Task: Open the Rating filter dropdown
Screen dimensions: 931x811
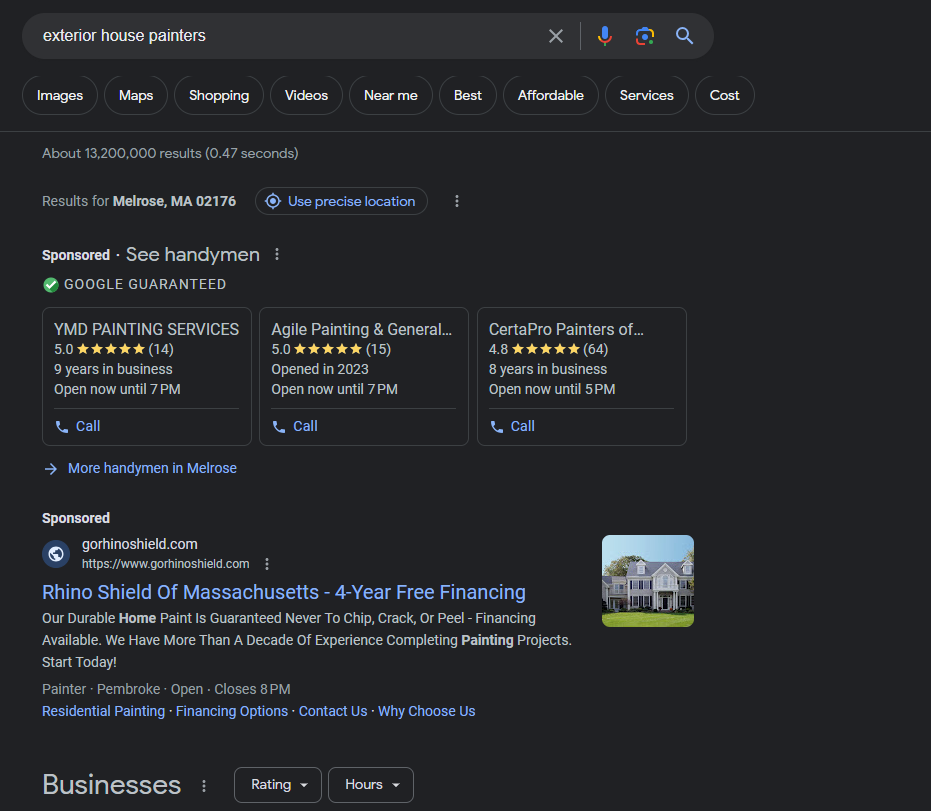Action: coord(278,785)
